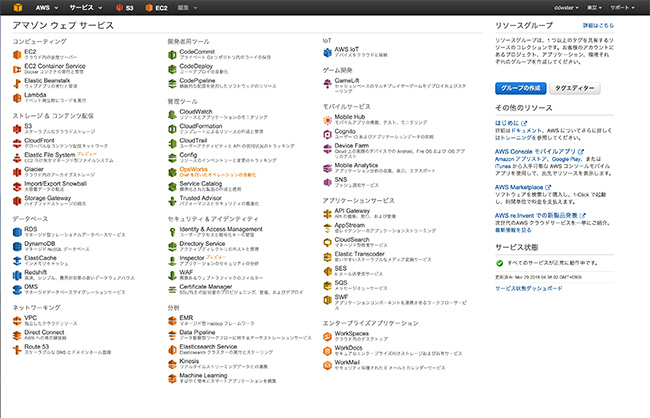
Task: Open the ddwater account dropdown
Action: pyautogui.click(x=566, y=7)
